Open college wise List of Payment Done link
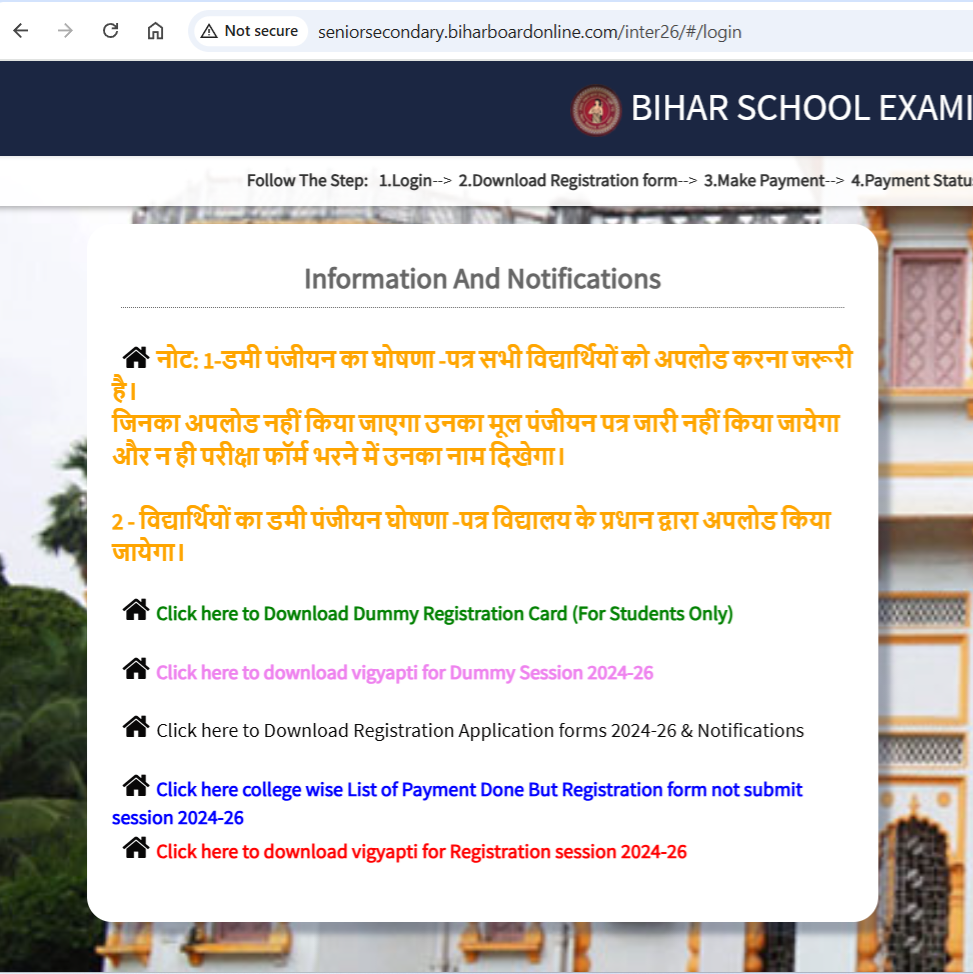The width and height of the screenshot is (973, 974). pyautogui.click(x=457, y=803)
